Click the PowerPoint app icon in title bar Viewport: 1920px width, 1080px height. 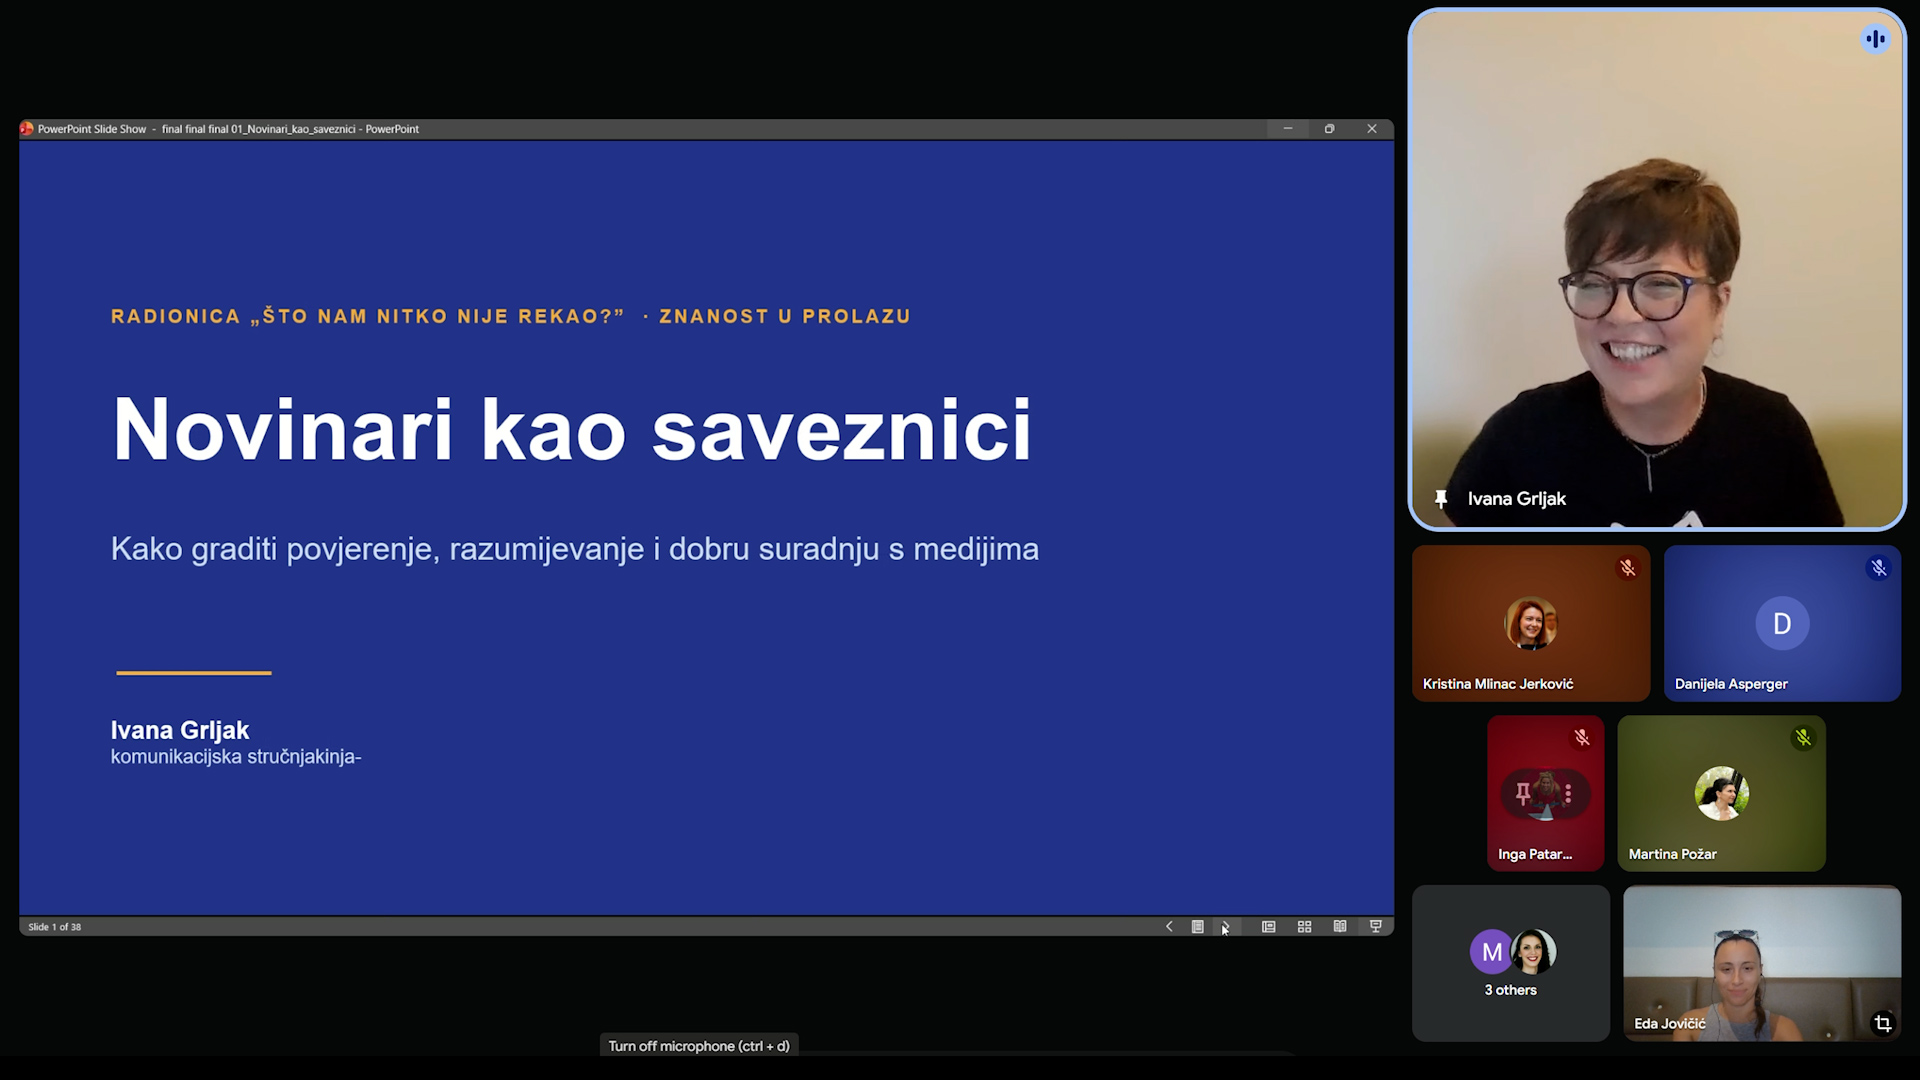27,129
